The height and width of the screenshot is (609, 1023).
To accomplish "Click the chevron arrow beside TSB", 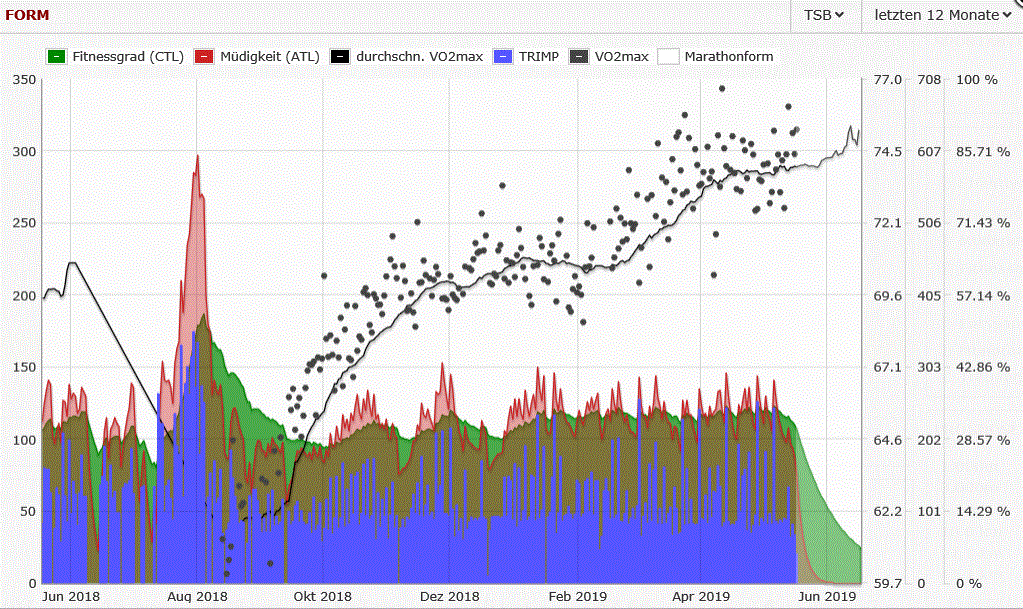I will [840, 15].
